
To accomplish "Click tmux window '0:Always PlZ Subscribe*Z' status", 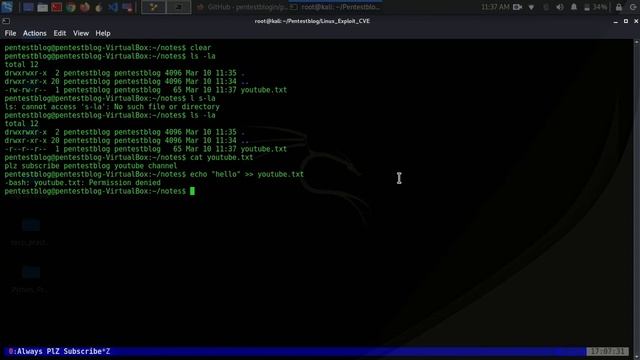I will [60, 351].
